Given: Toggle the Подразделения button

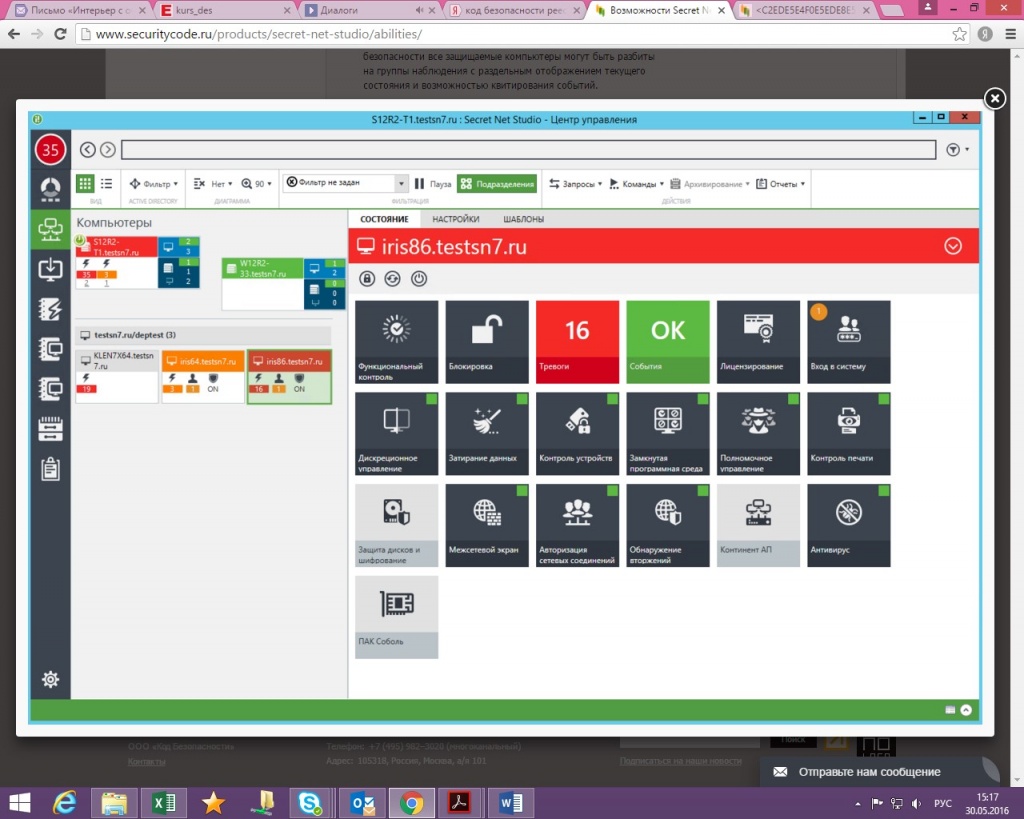Looking at the screenshot, I should [x=497, y=184].
